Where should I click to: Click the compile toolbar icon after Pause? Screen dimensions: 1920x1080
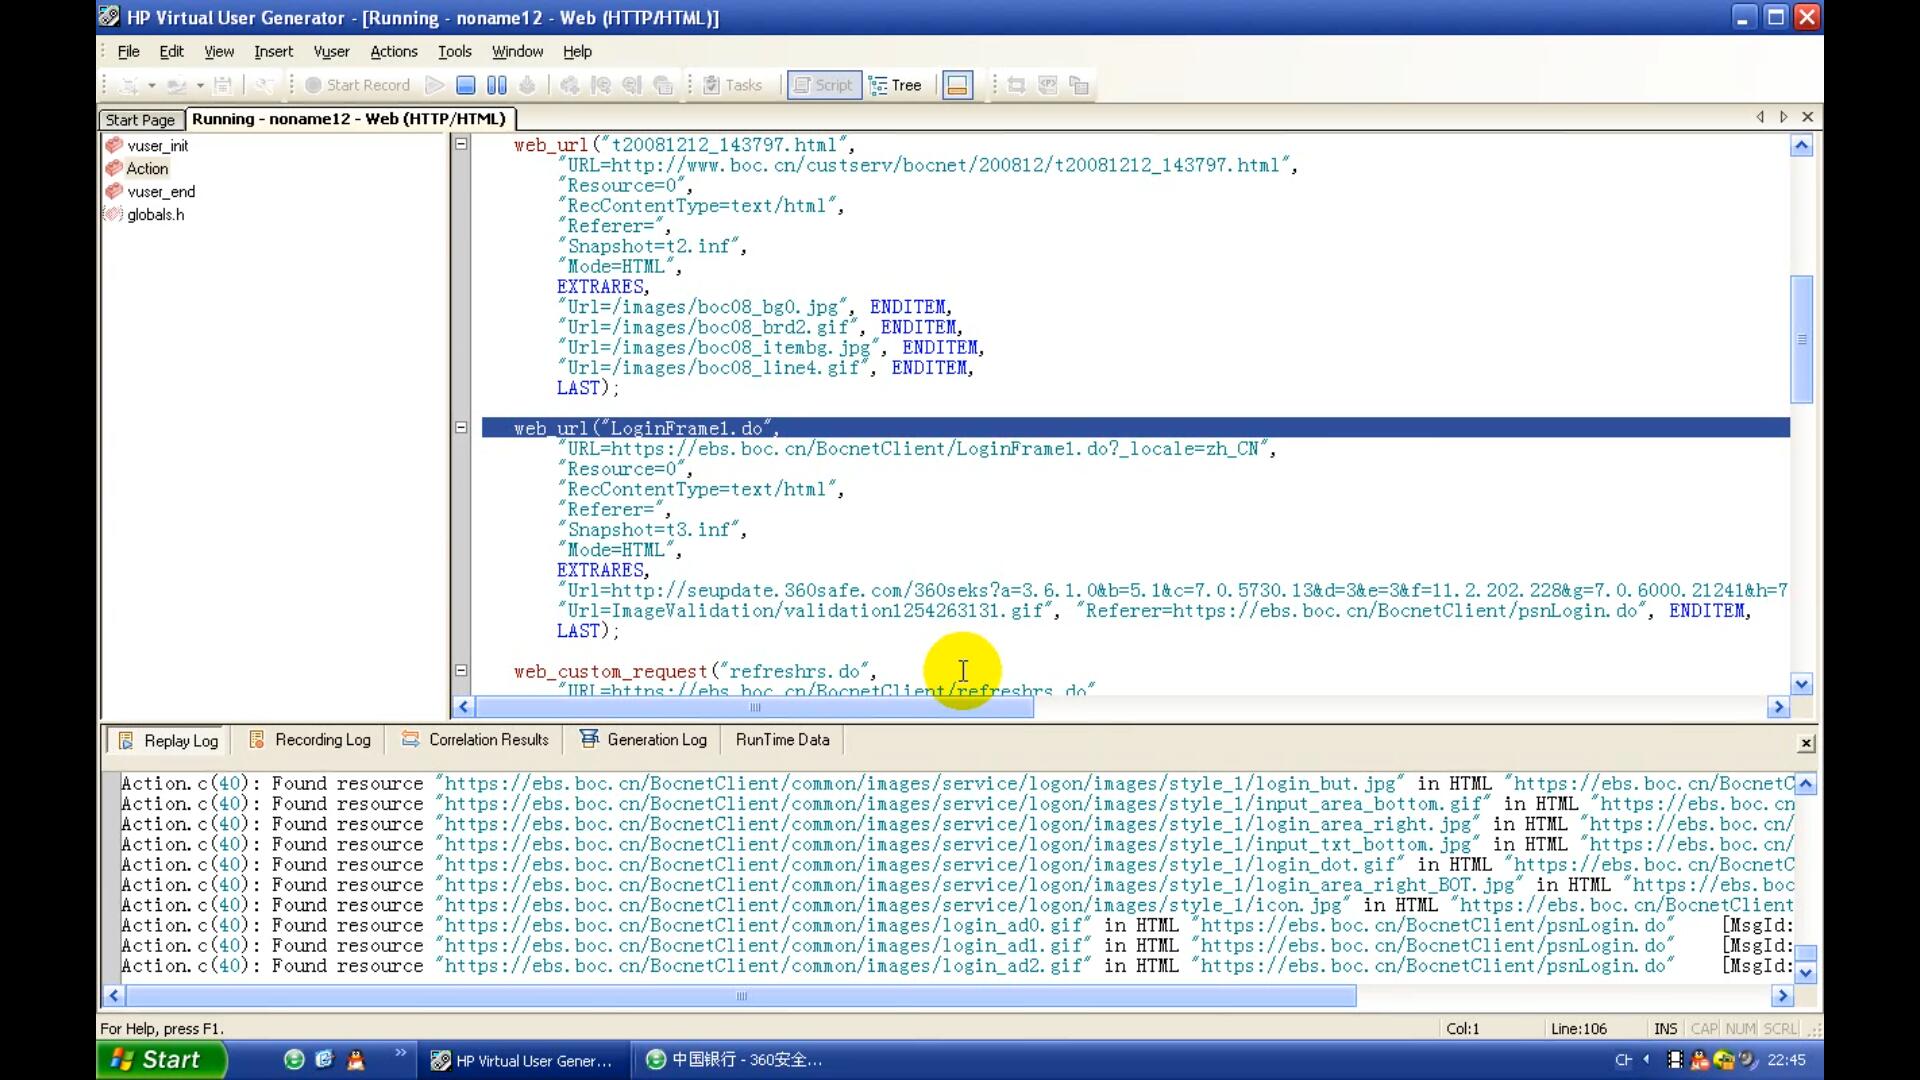coord(527,85)
